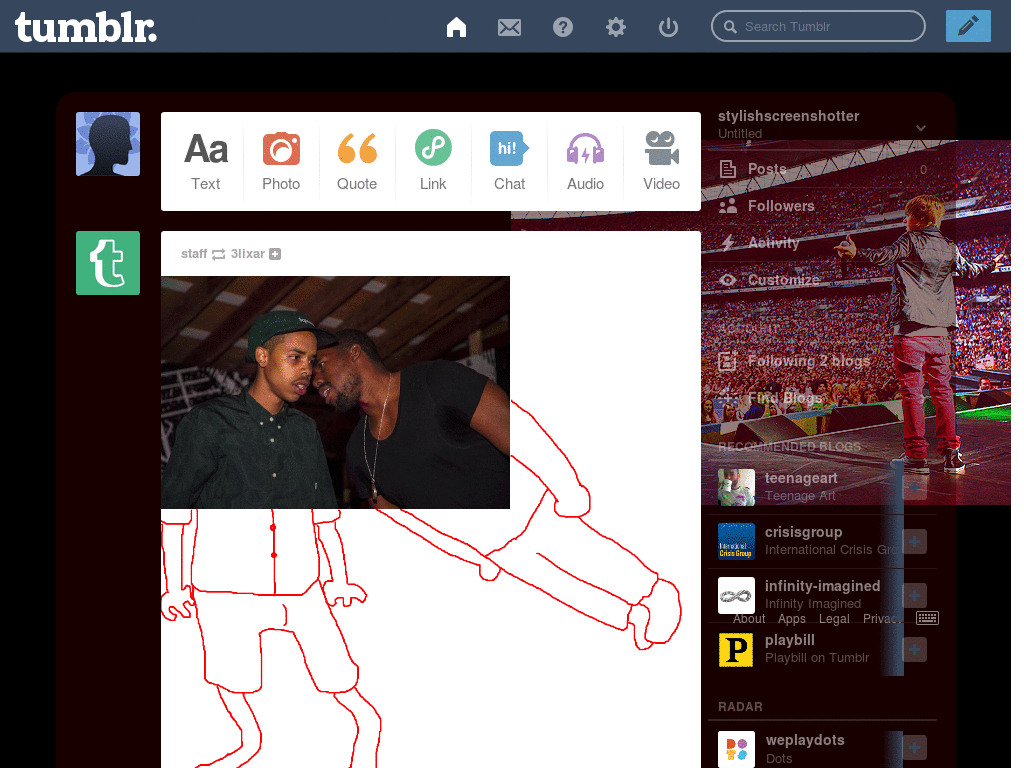This screenshot has height=768, width=1024.
Task: View your Followers list
Action: tap(782, 206)
